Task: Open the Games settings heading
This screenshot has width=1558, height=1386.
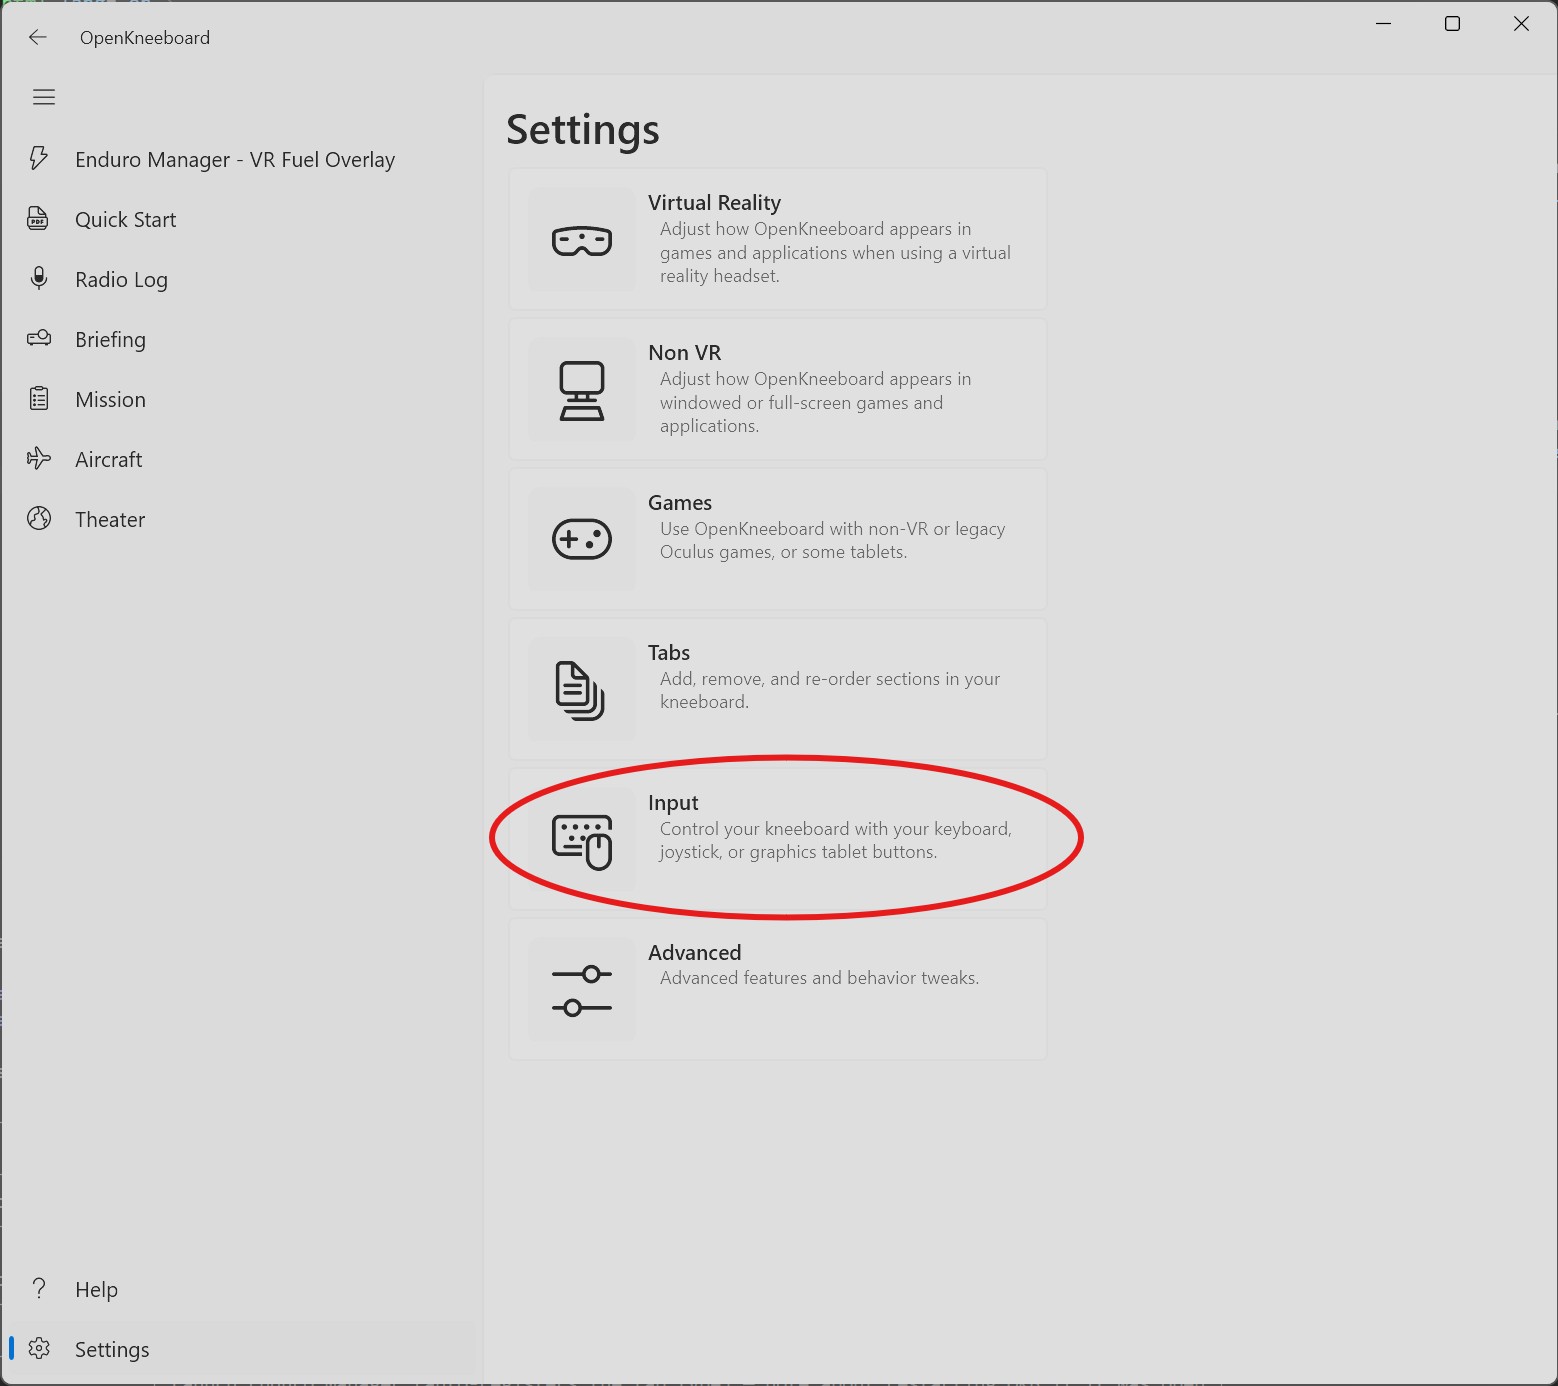Action: click(x=680, y=503)
